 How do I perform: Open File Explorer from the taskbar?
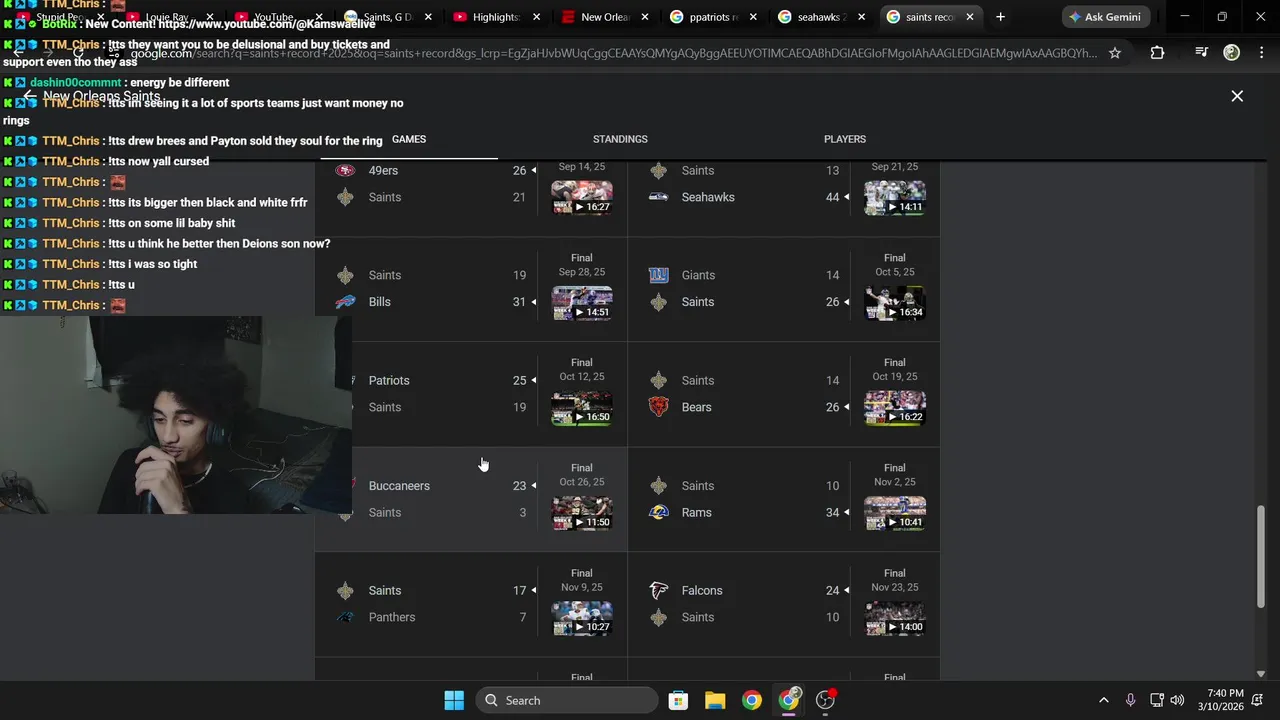point(715,700)
